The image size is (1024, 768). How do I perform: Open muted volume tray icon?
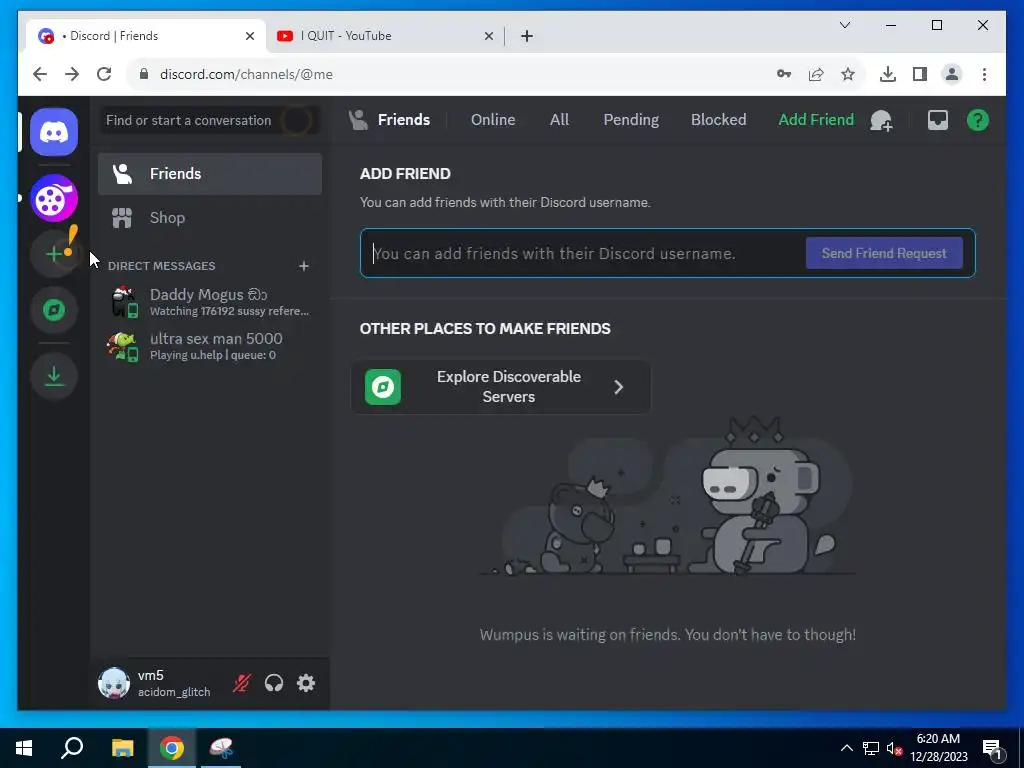tap(894, 748)
